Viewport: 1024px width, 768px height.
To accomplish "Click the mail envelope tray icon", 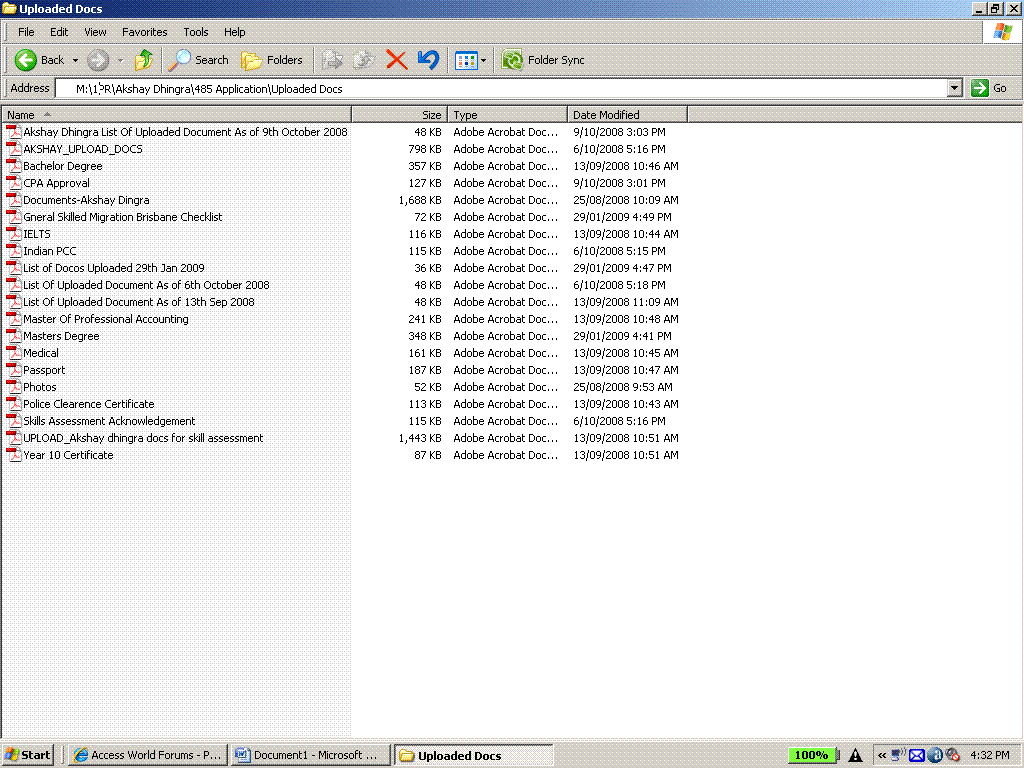I will coord(917,755).
